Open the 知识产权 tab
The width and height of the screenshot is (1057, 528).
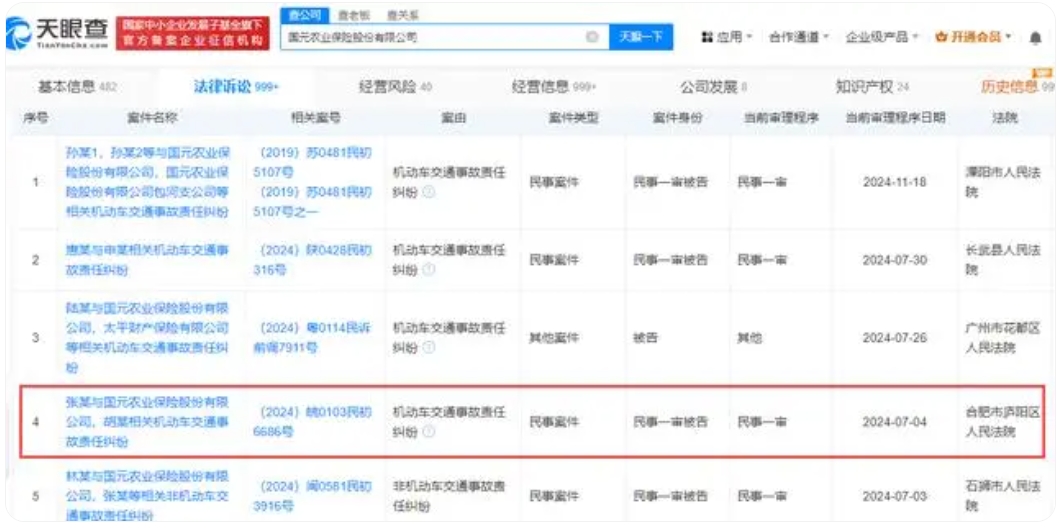click(x=872, y=86)
